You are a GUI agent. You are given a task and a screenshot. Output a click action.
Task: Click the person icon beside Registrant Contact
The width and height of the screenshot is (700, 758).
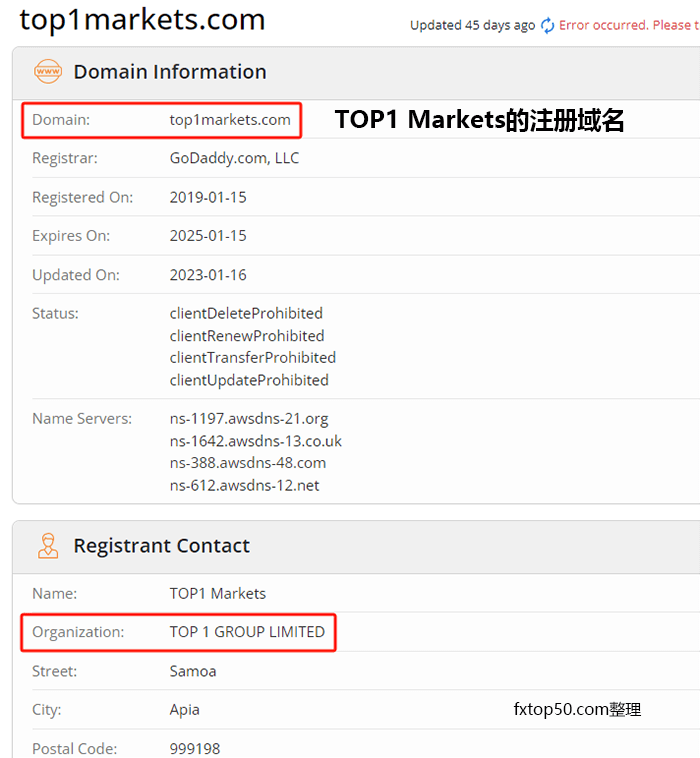pyautogui.click(x=48, y=546)
